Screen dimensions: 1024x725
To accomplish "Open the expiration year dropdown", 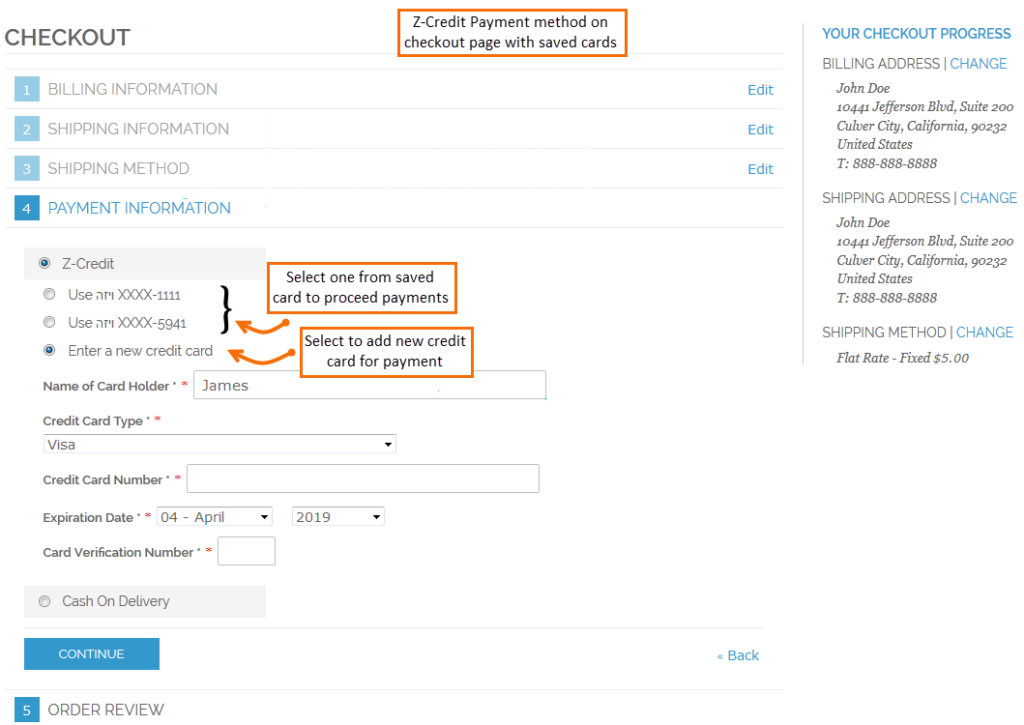I will (x=338, y=516).
